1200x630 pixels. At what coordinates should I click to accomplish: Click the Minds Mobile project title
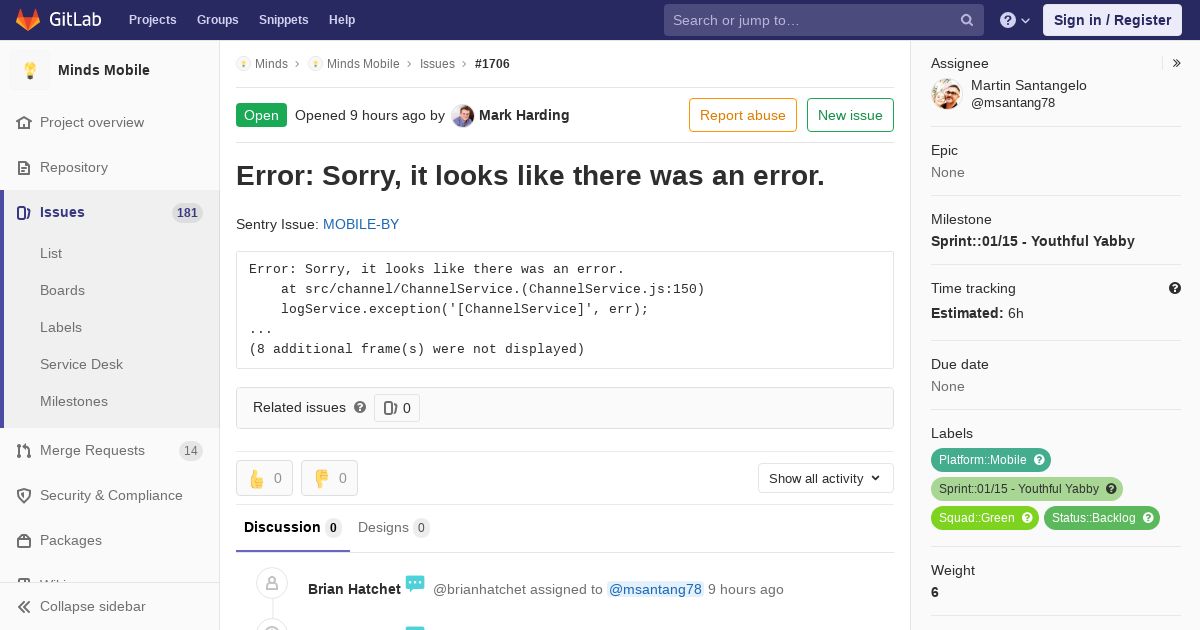[104, 70]
